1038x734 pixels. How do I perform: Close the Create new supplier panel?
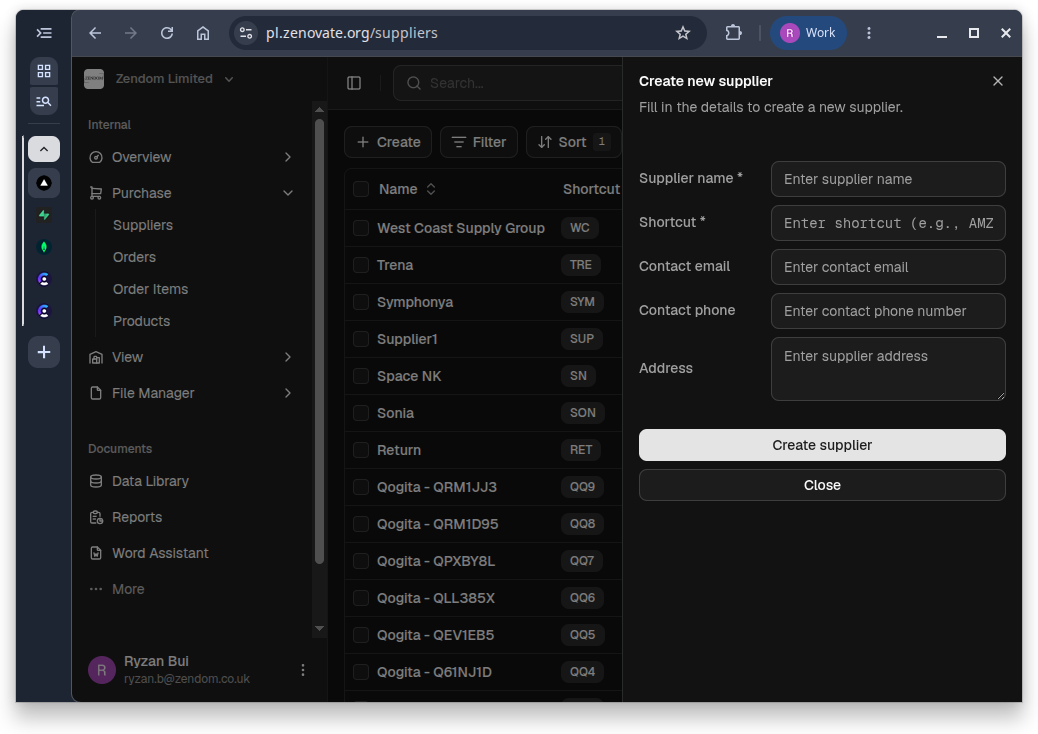point(998,81)
